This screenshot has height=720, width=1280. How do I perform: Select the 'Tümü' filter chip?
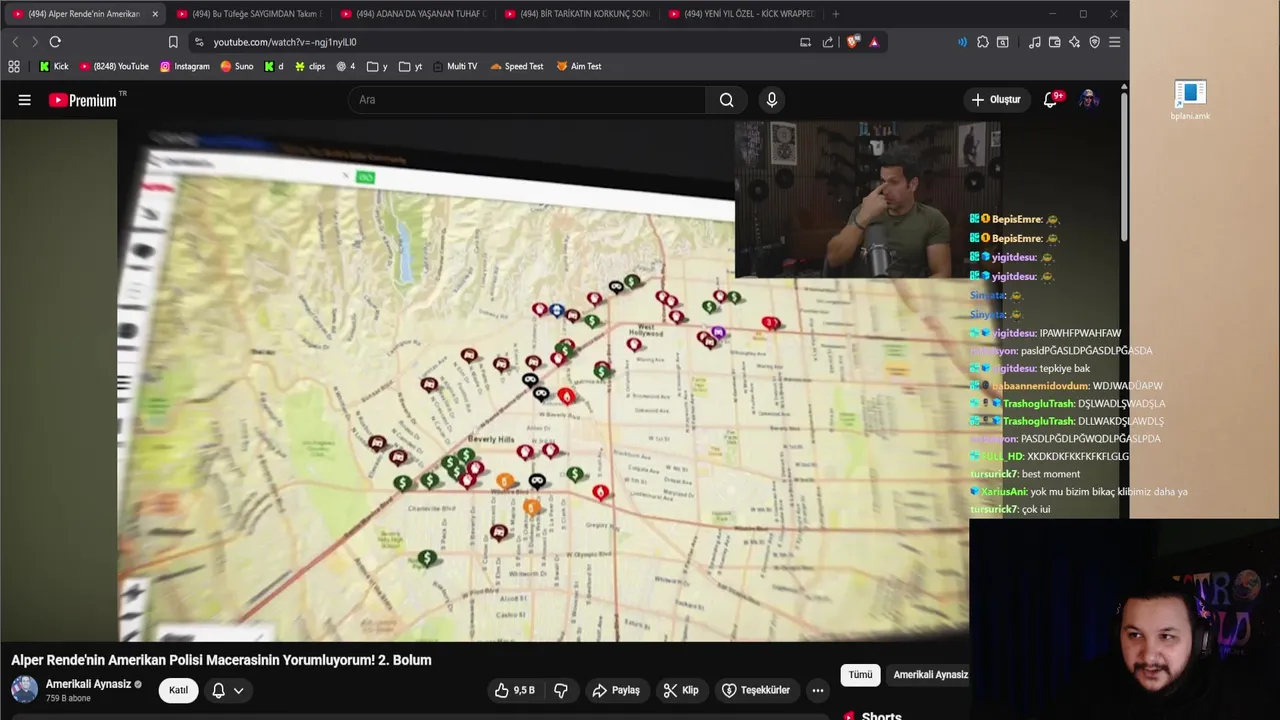[860, 675]
